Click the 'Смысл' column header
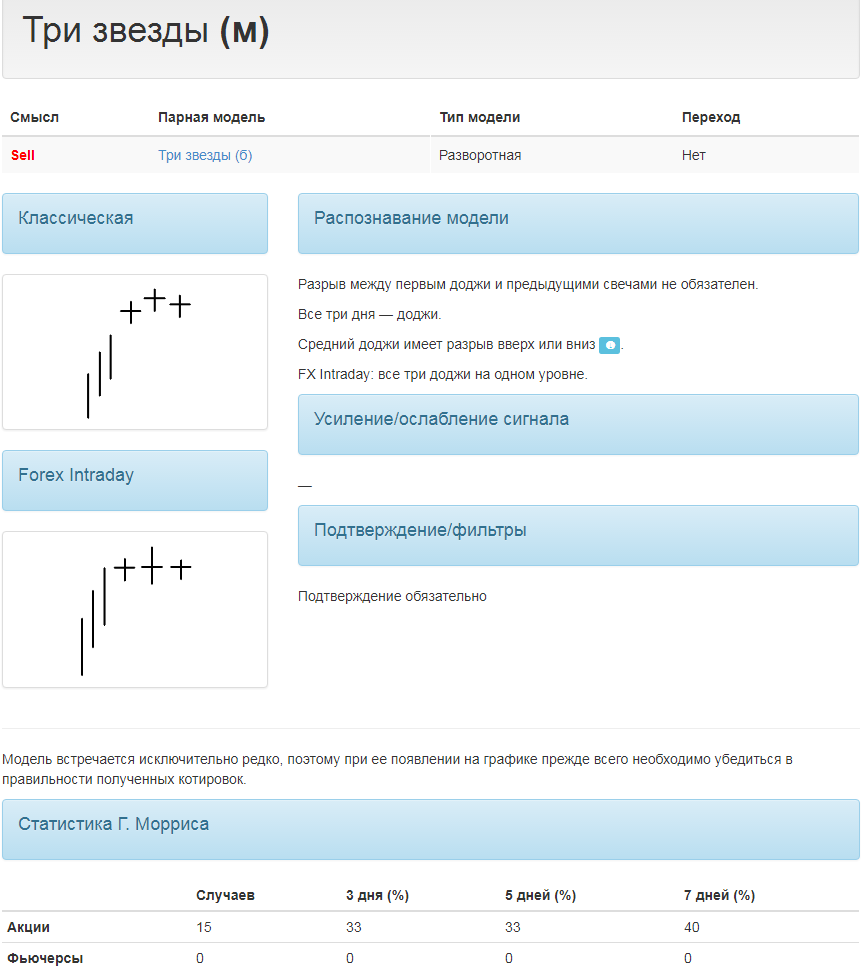The image size is (864, 975). pyautogui.click(x=34, y=117)
